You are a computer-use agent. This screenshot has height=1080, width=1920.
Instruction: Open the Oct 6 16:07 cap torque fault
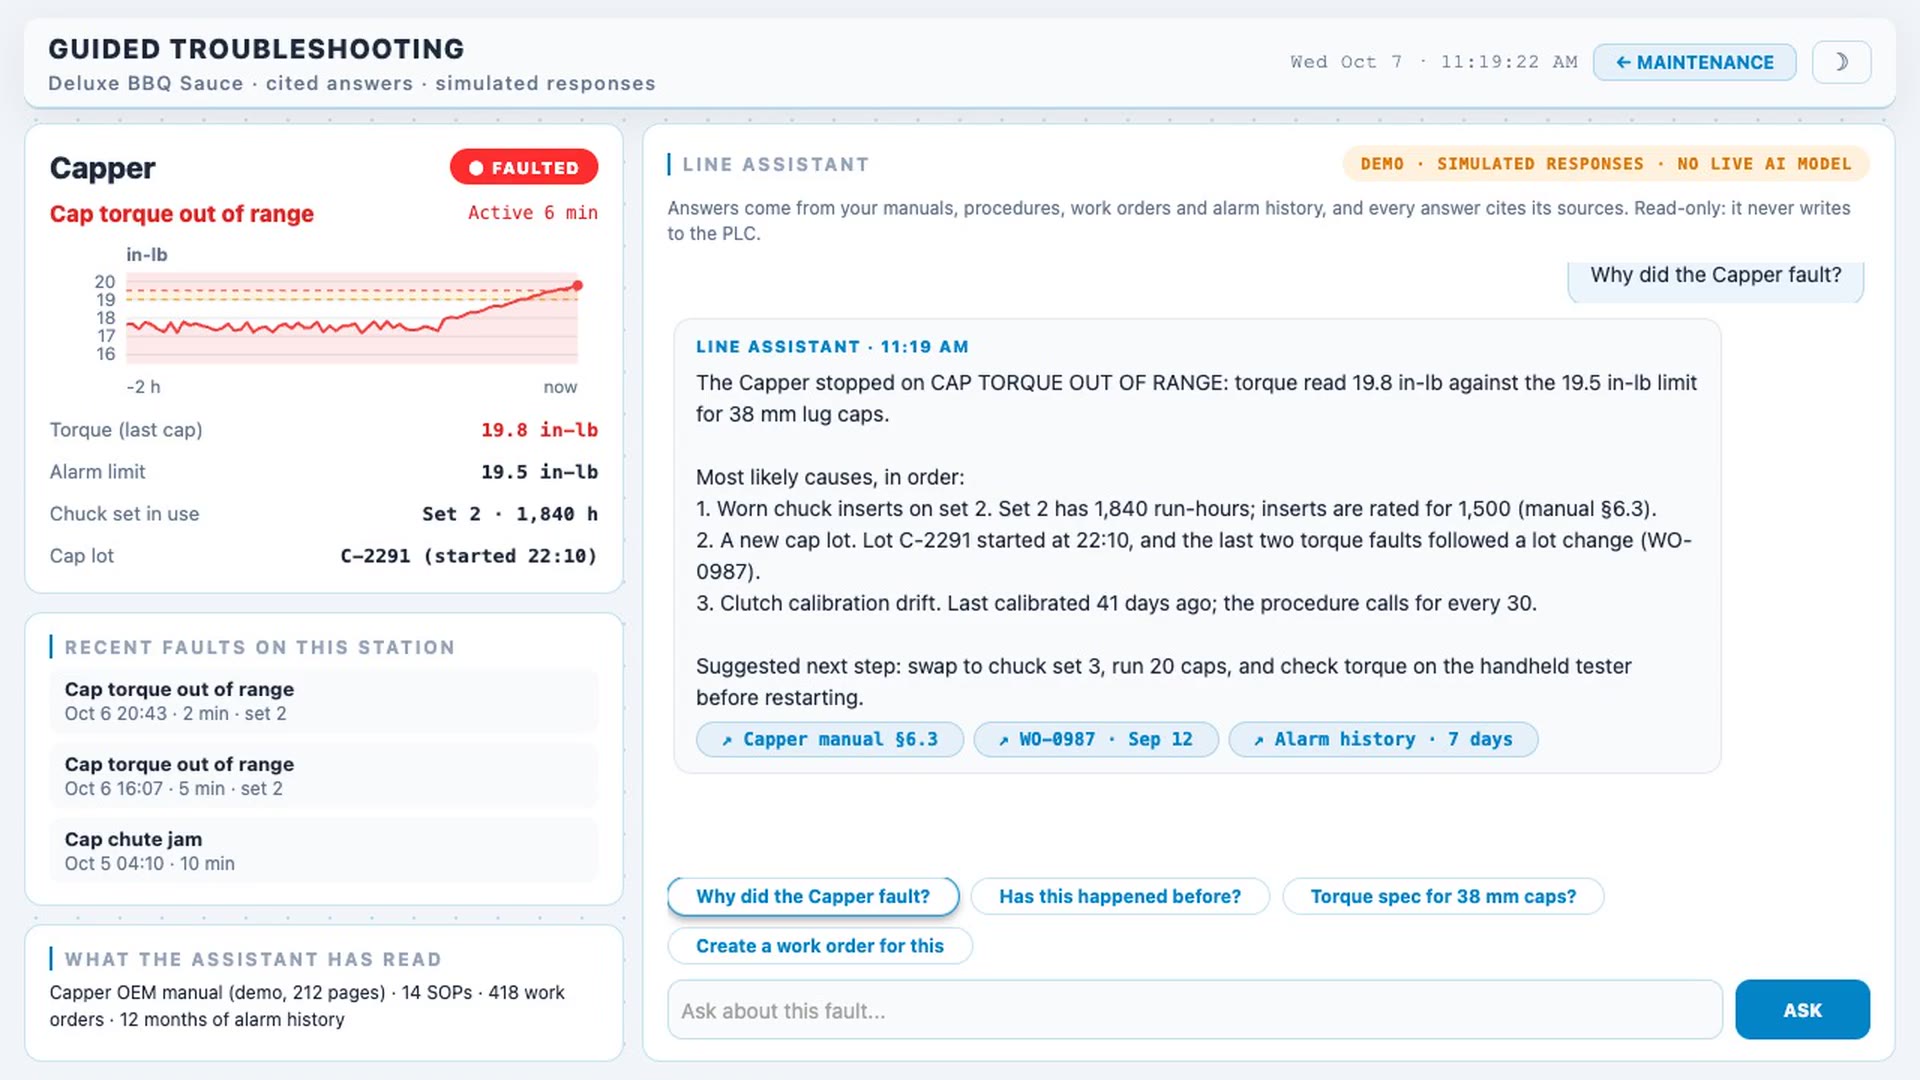[x=324, y=775]
